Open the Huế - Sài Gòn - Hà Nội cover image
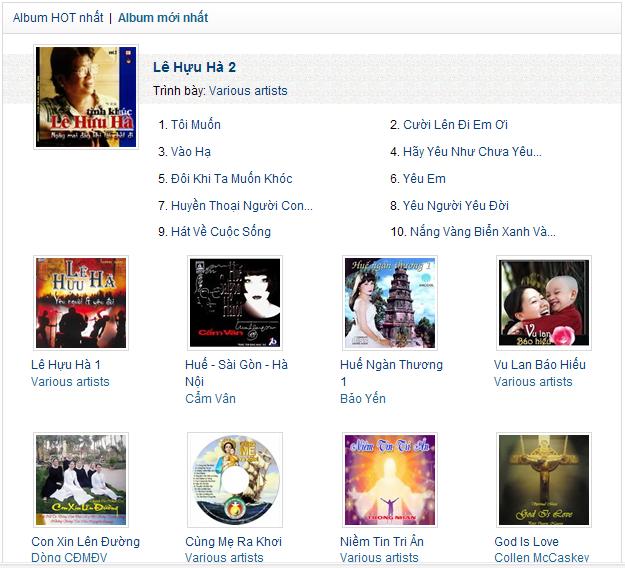Viewport: 625px width, 568px height. (235, 303)
